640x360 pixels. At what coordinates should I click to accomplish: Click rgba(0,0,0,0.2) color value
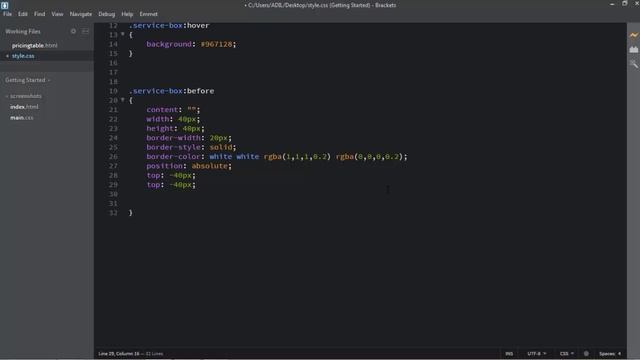click(369, 157)
